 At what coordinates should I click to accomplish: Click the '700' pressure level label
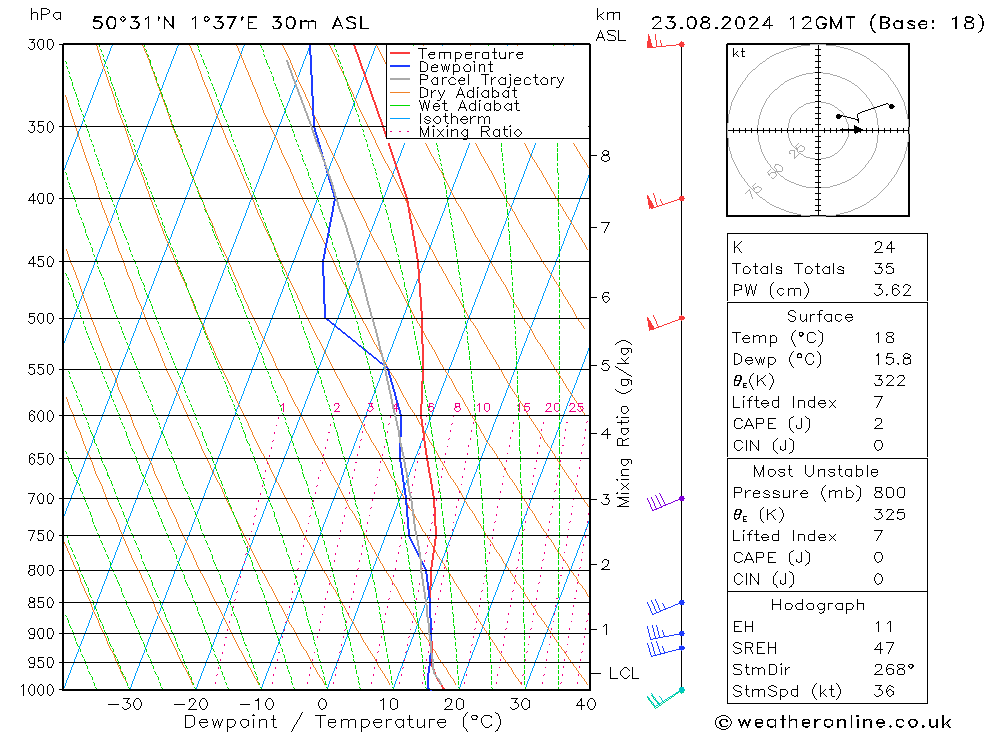pos(41,499)
